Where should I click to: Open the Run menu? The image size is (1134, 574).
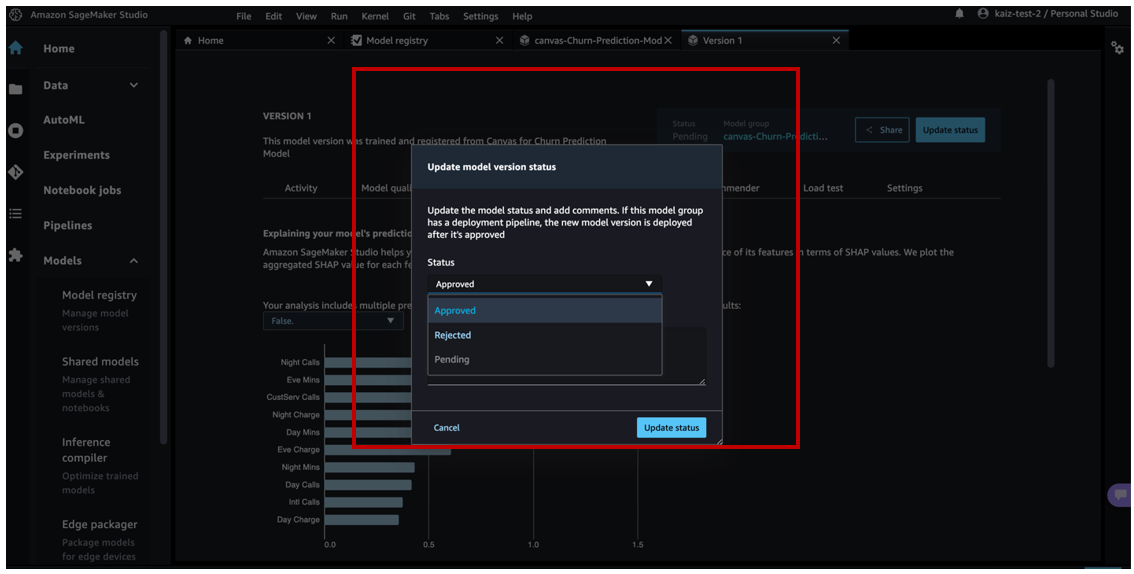click(338, 16)
